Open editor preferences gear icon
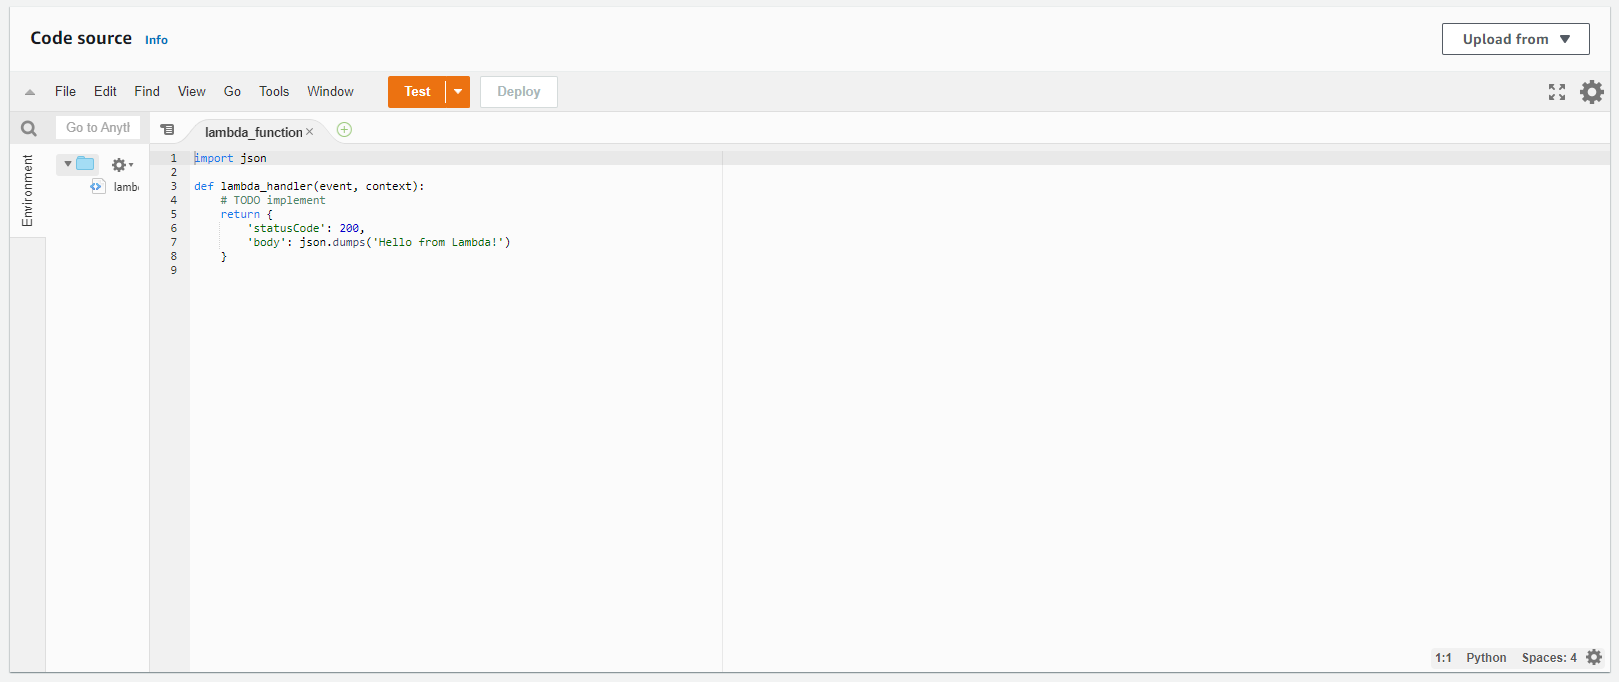Viewport: 1619px width, 682px height. tap(1591, 92)
